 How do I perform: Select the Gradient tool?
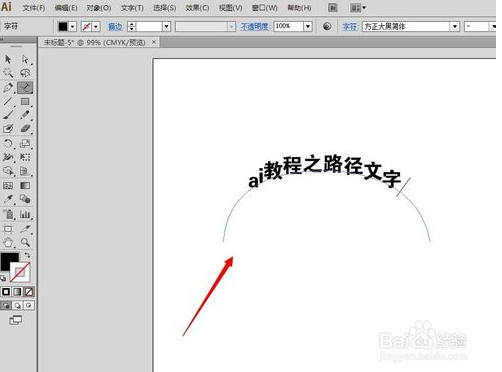pyautogui.click(x=25, y=186)
